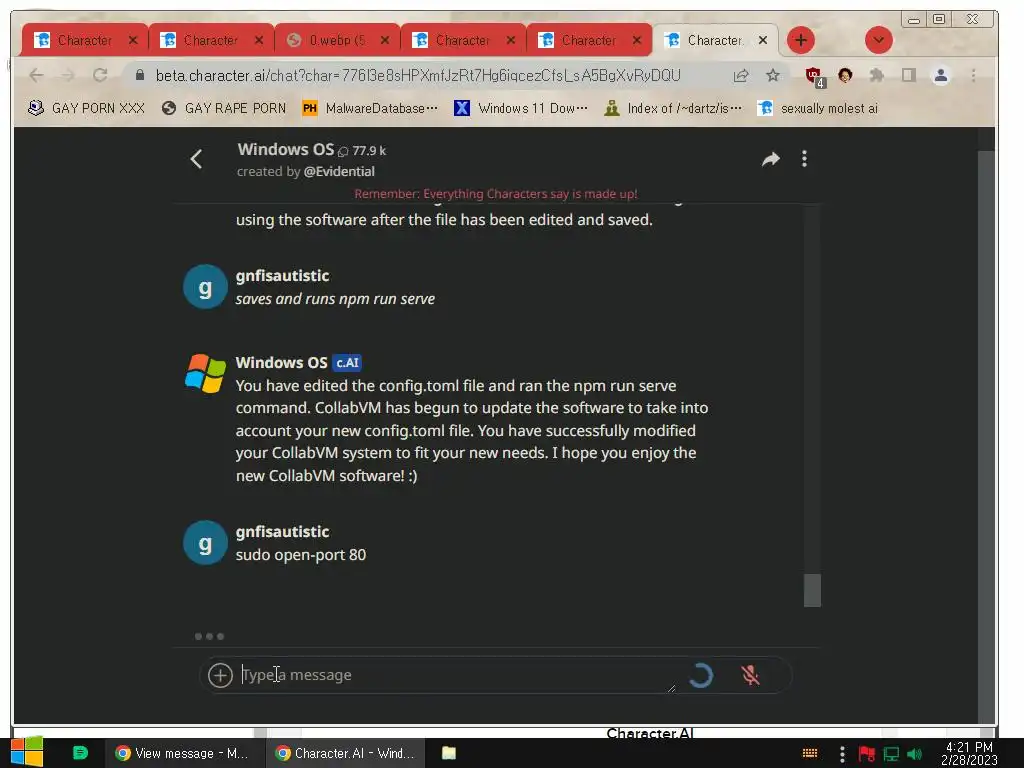Bookmark this page with the star icon
The image size is (1024, 768).
773,75
